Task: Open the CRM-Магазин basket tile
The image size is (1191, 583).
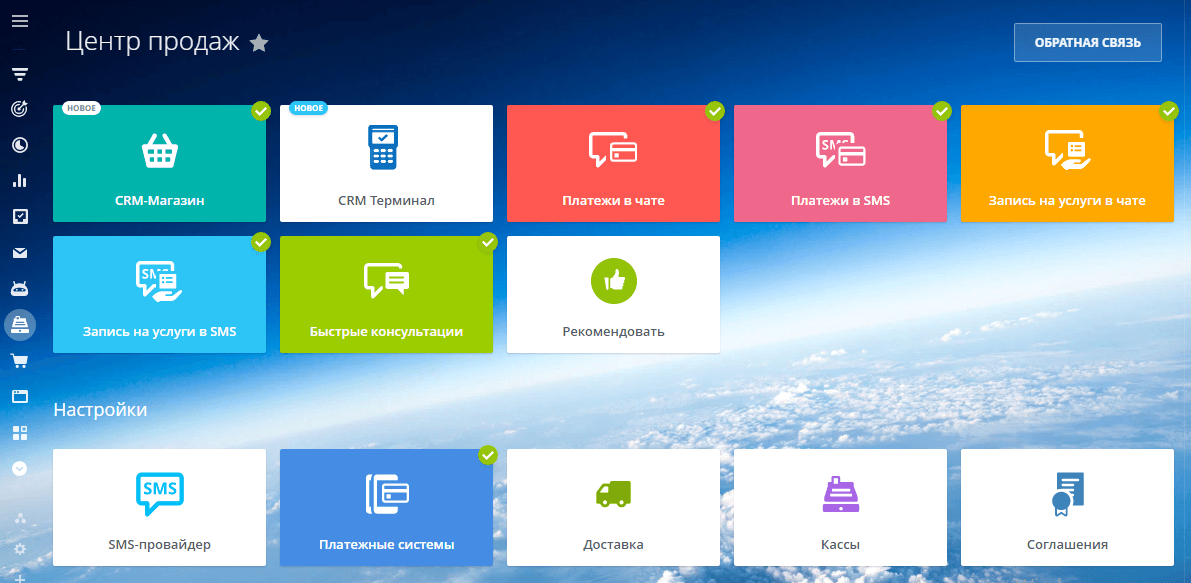Action: click(x=160, y=163)
